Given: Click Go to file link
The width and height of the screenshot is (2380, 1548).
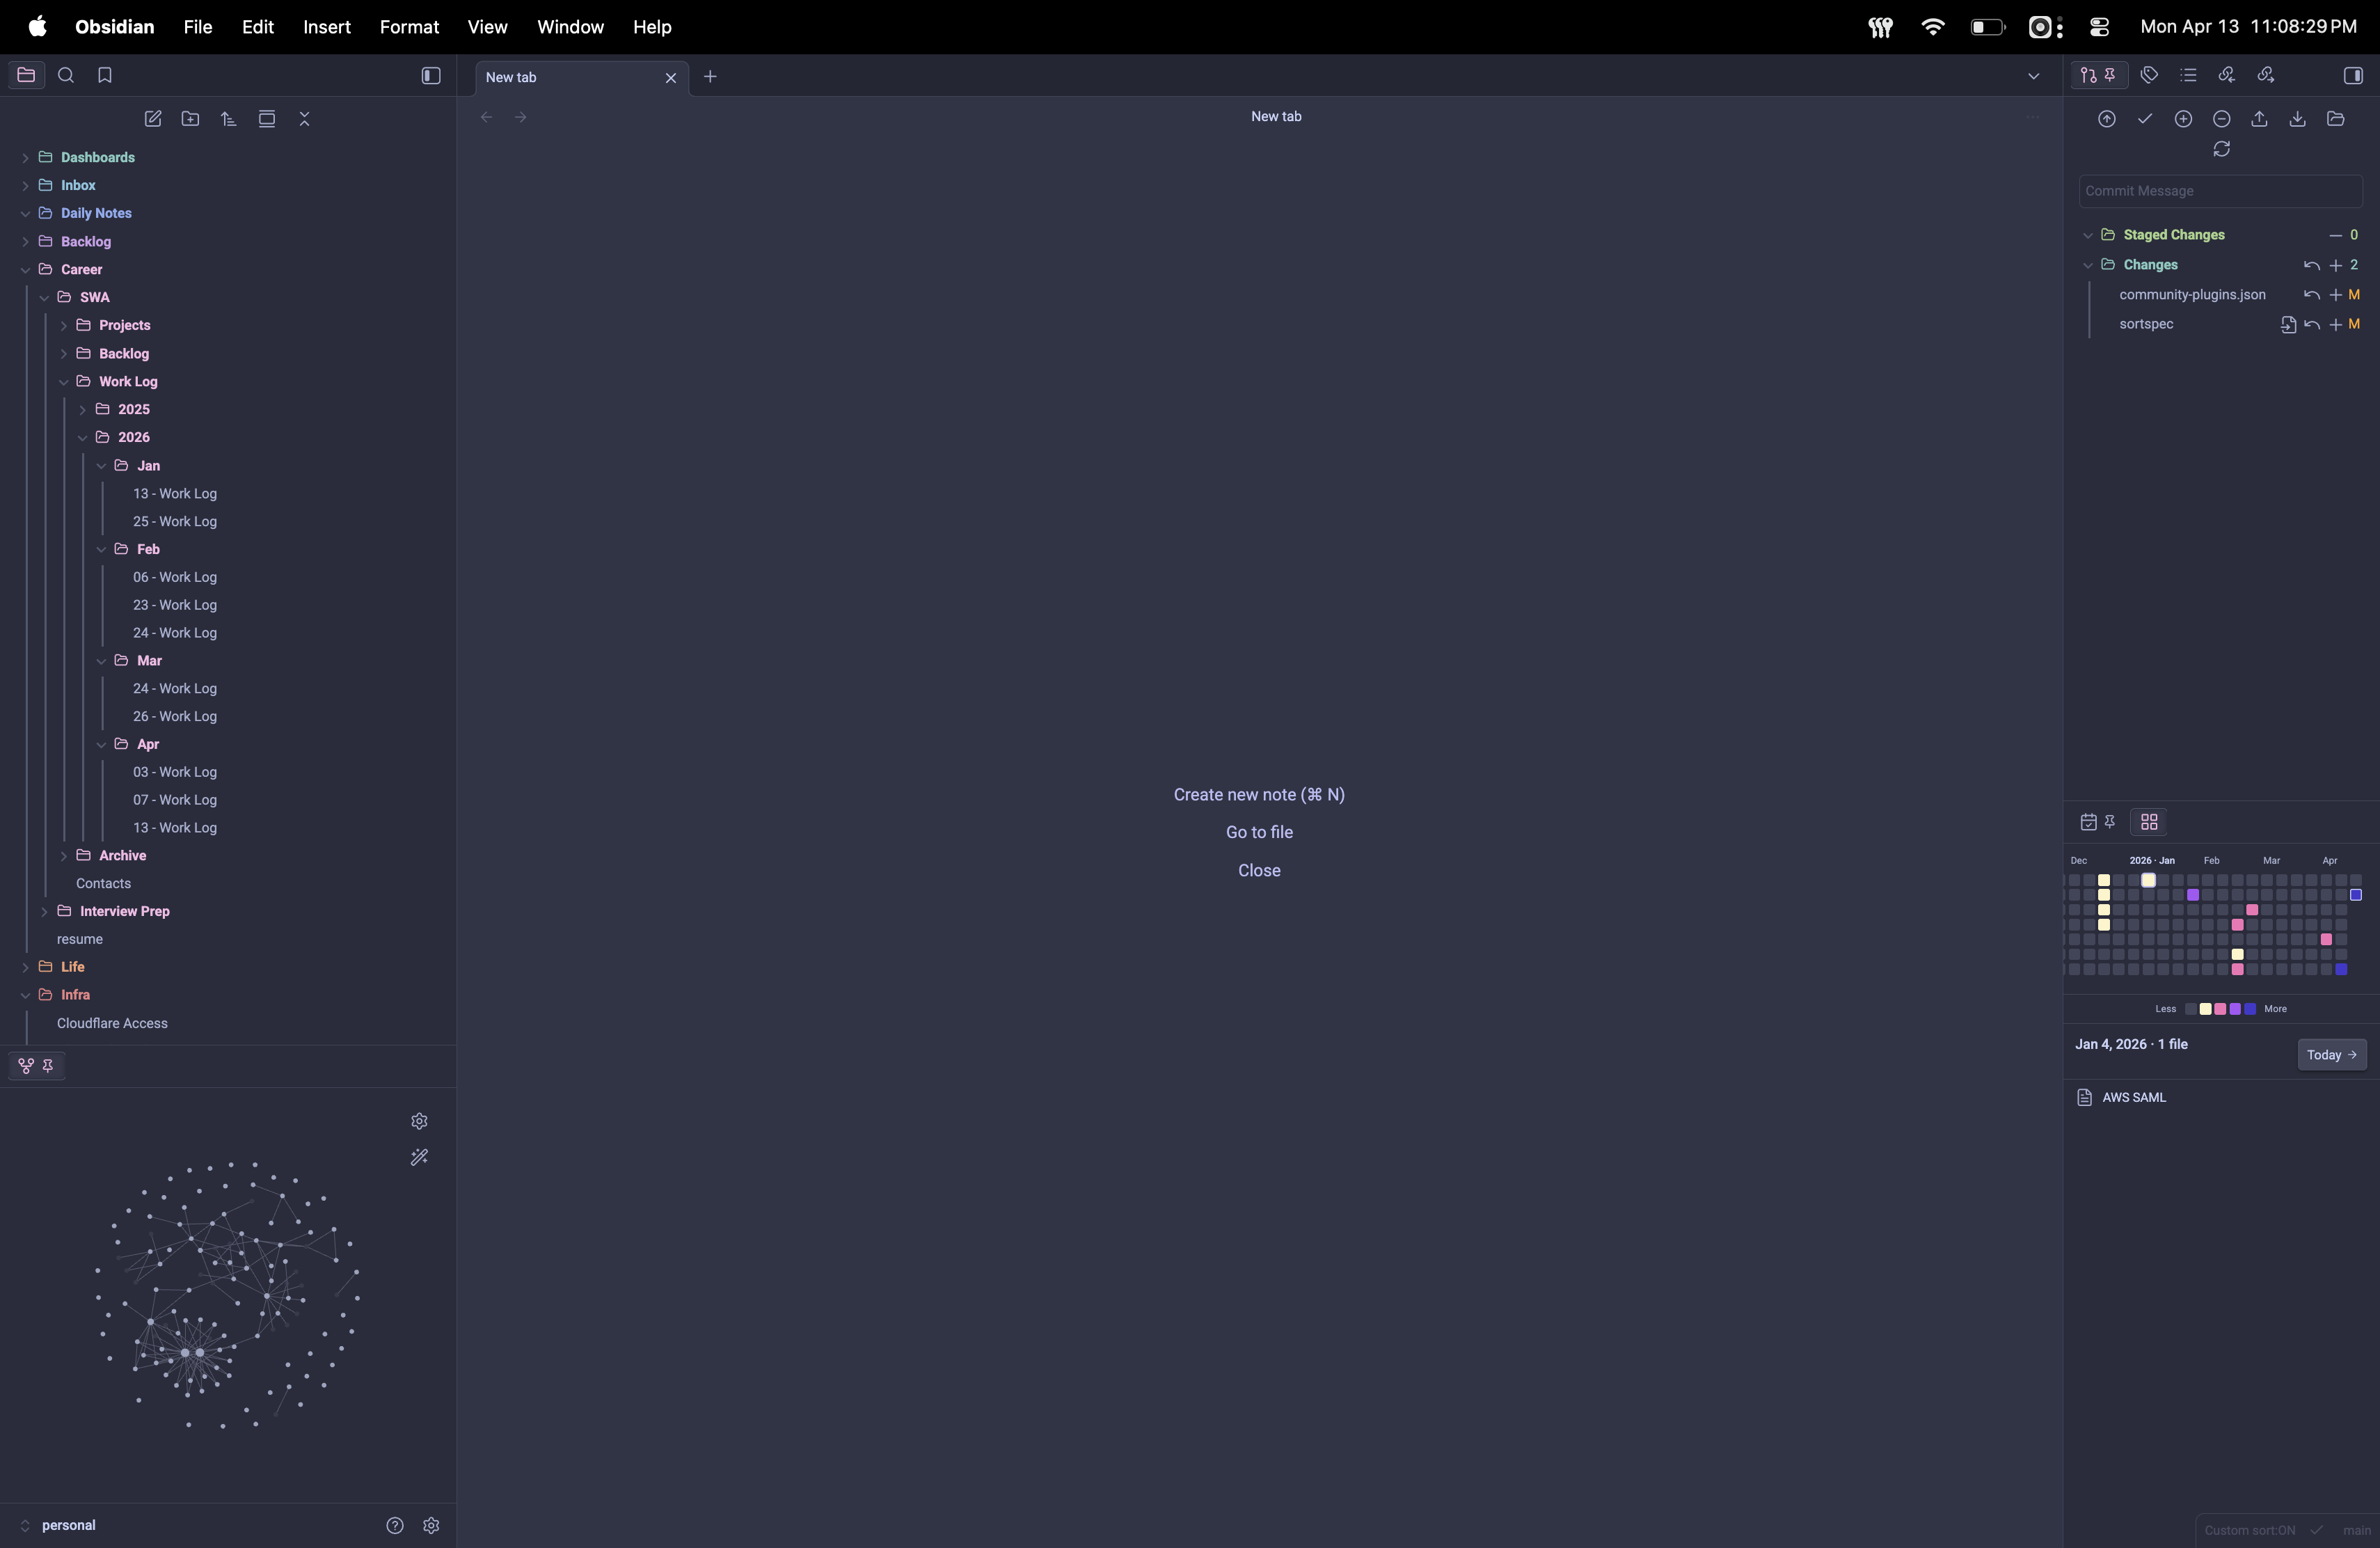Looking at the screenshot, I should point(1259,833).
